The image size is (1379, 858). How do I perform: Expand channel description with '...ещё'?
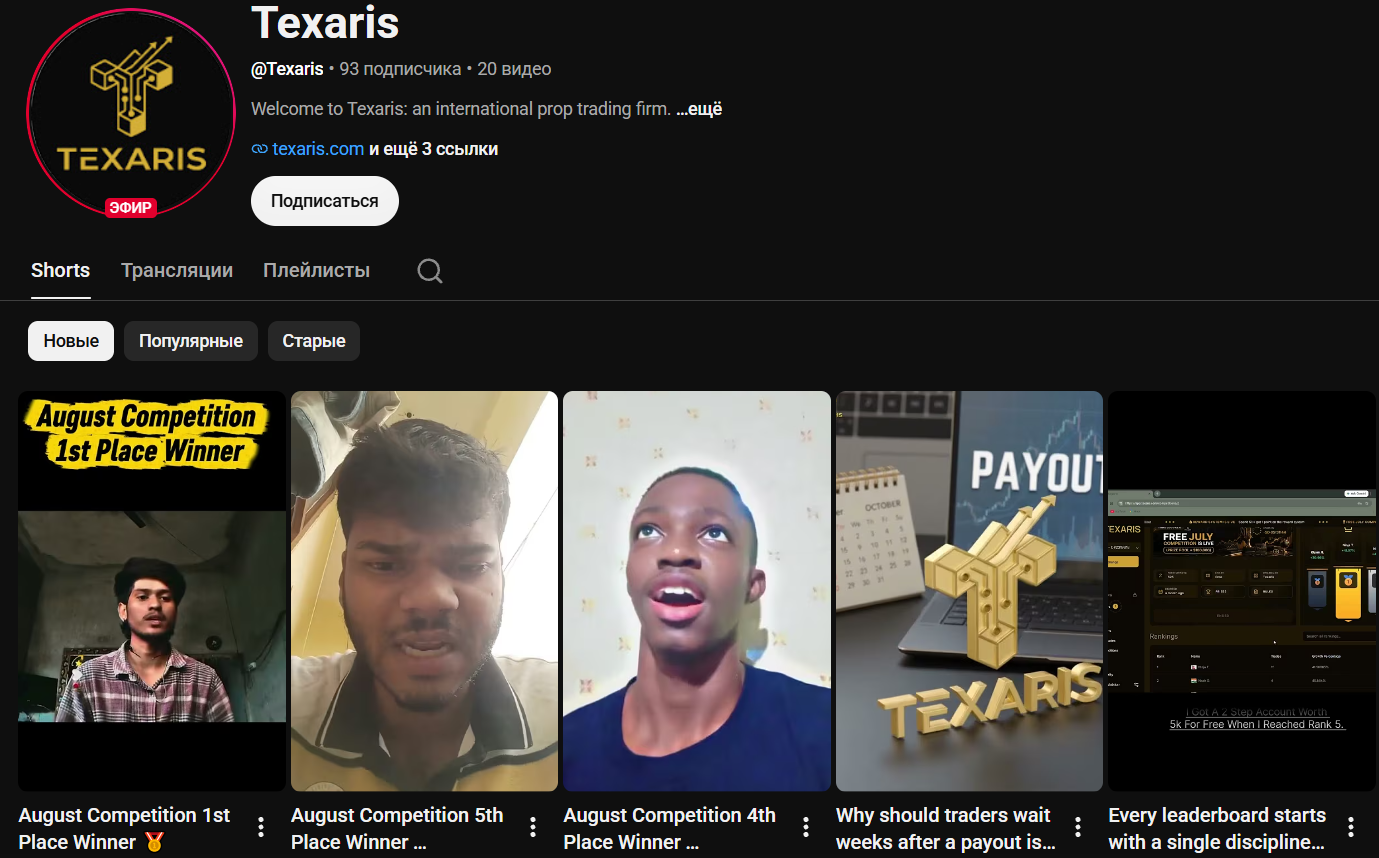tap(699, 109)
